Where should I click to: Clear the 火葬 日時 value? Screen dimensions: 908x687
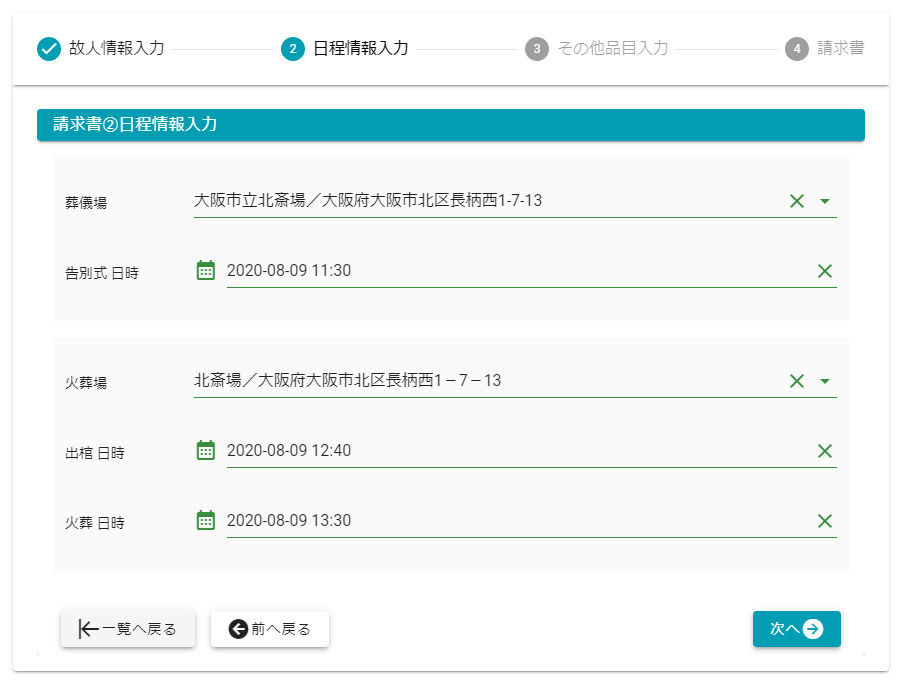(825, 521)
